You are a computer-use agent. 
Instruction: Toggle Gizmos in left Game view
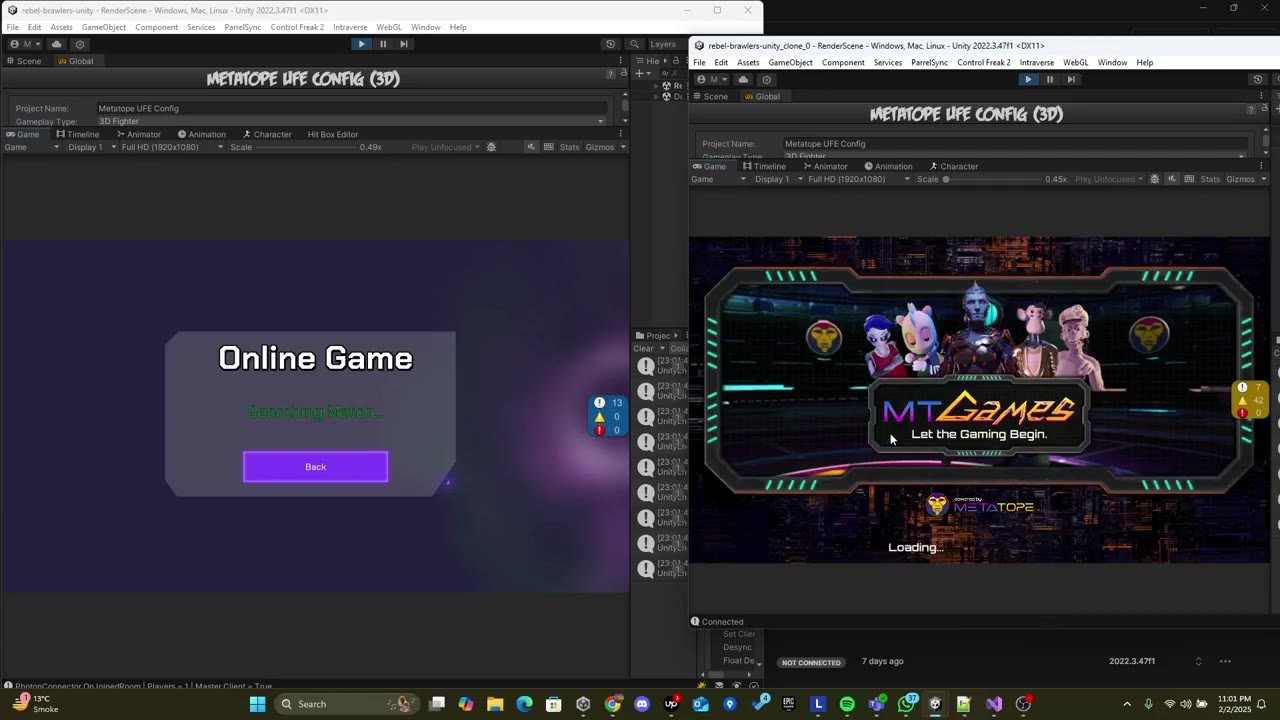(x=600, y=147)
